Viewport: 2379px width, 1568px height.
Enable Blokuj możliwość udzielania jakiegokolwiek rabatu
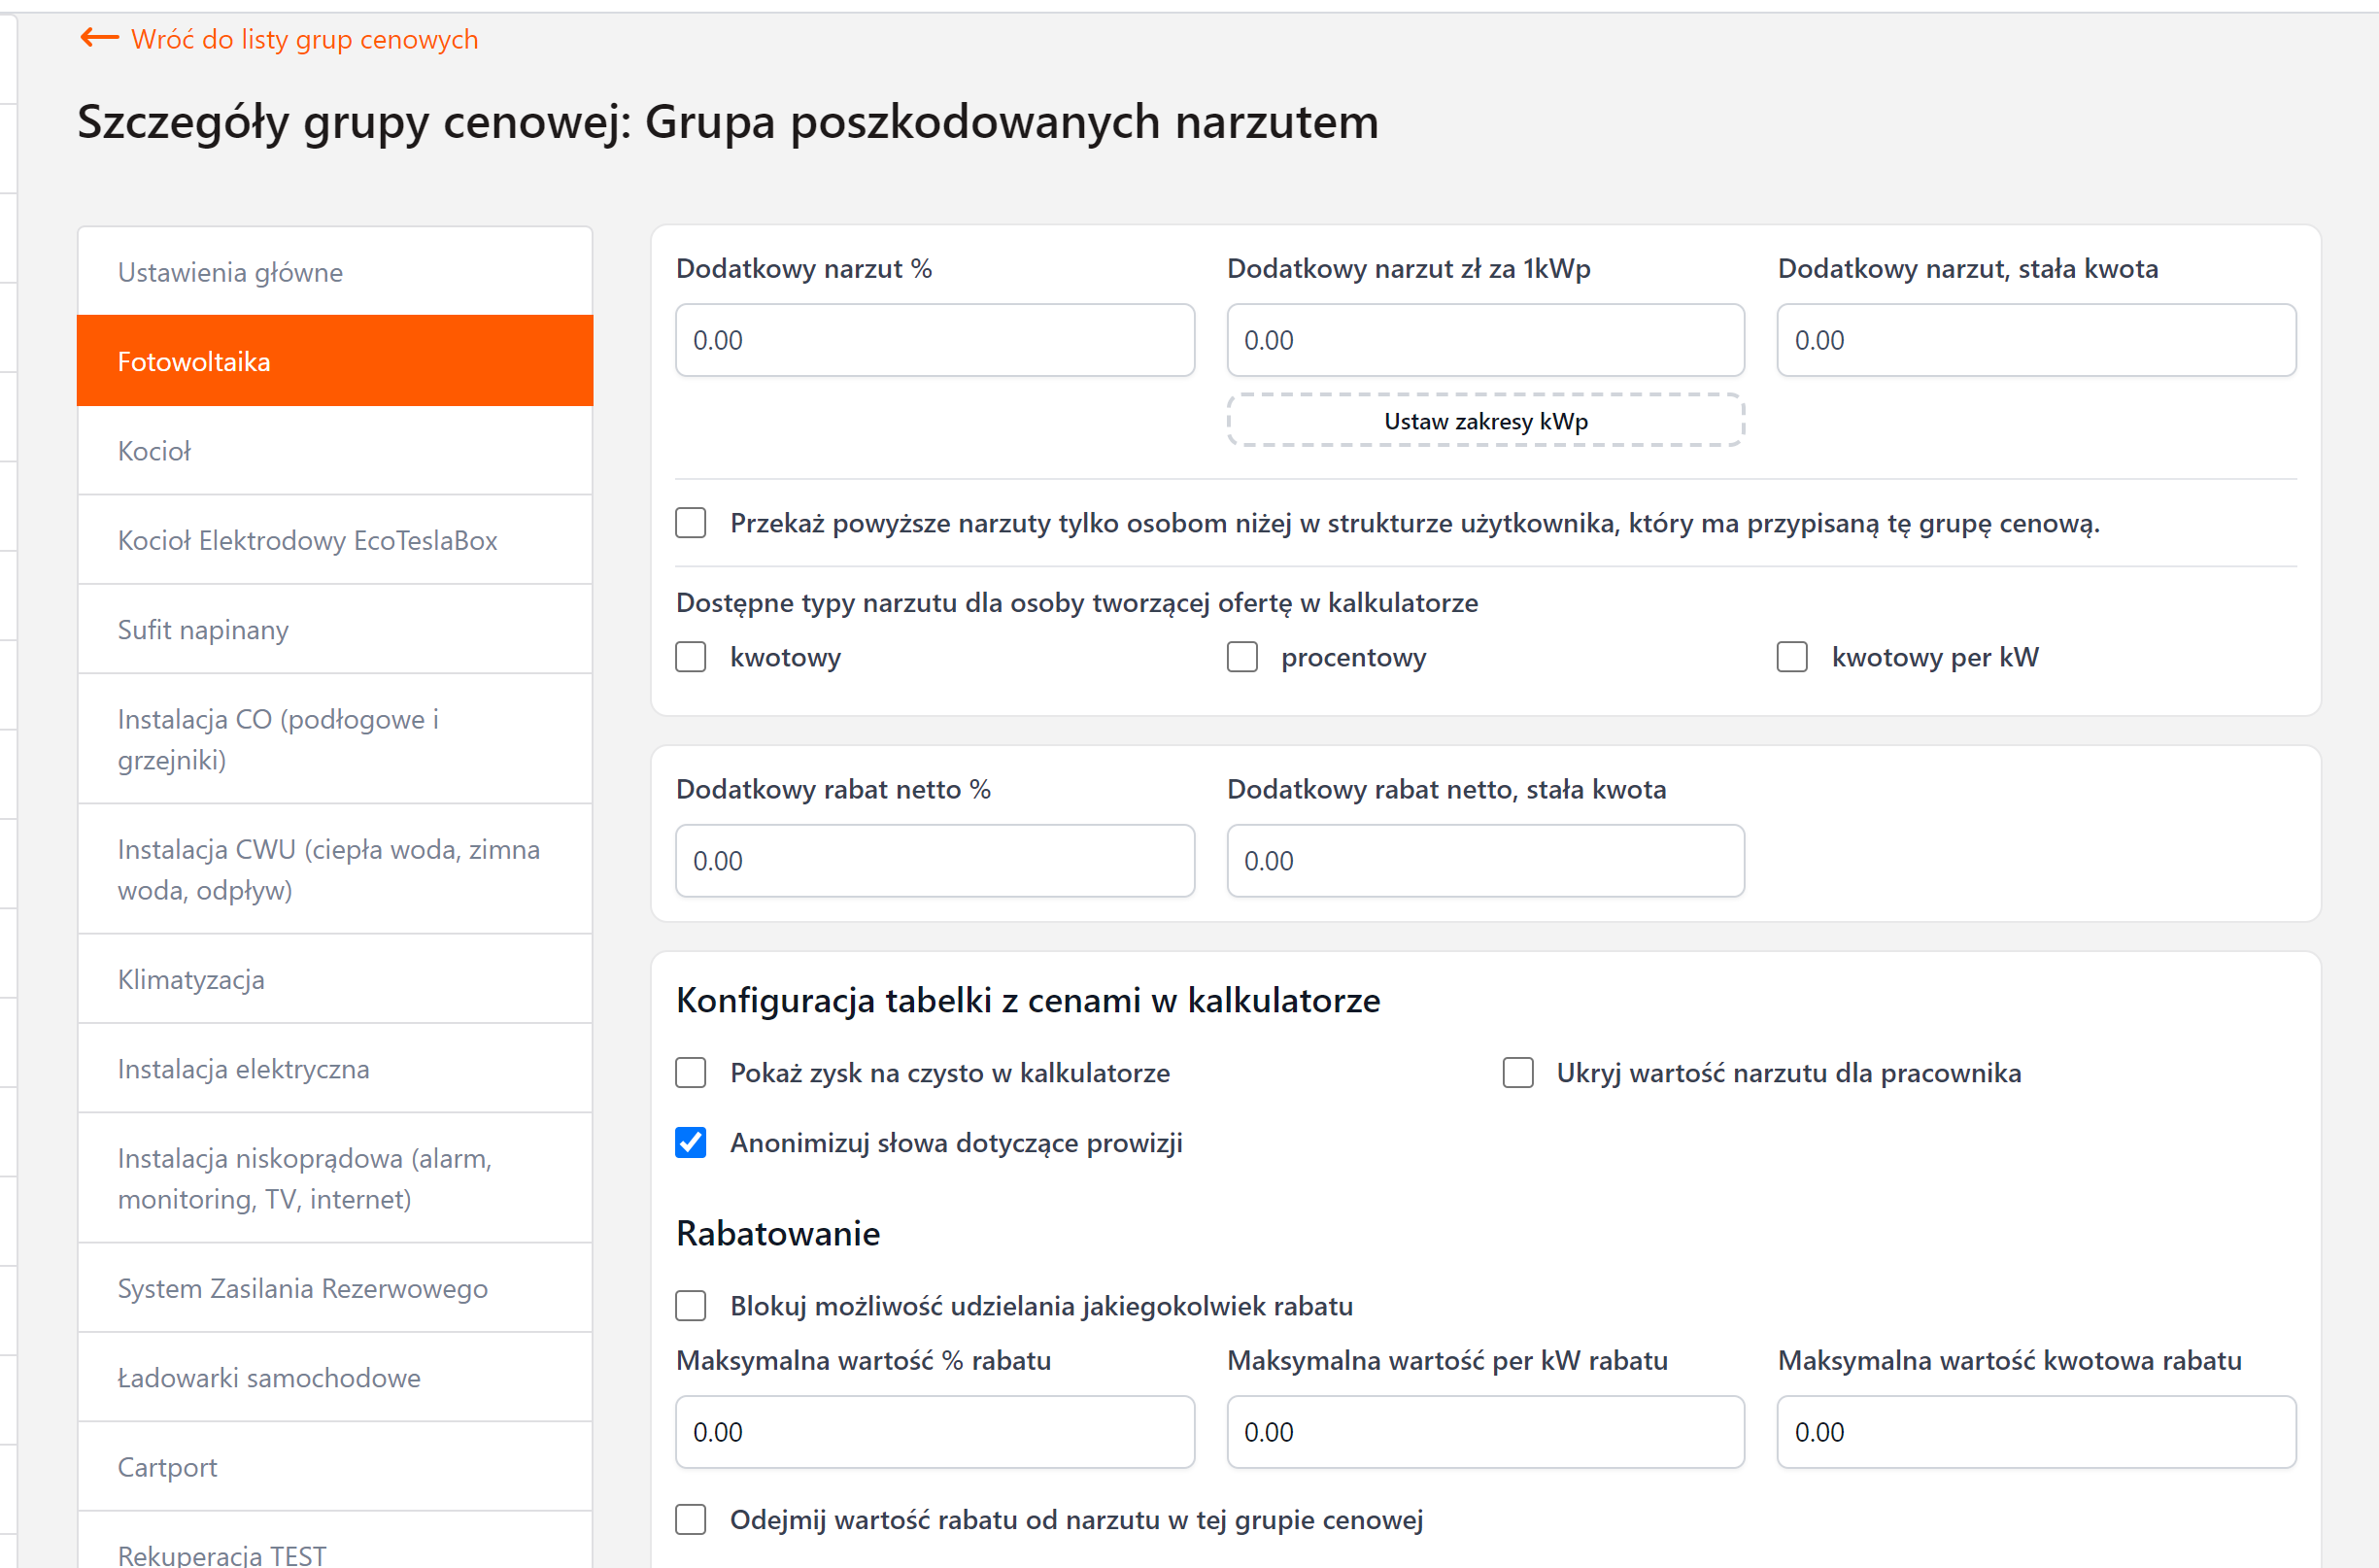[x=691, y=1305]
